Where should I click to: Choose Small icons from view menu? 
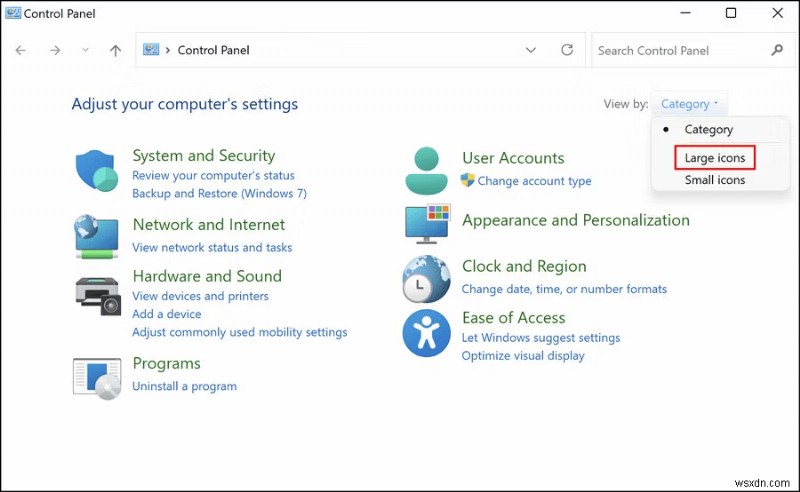click(714, 180)
